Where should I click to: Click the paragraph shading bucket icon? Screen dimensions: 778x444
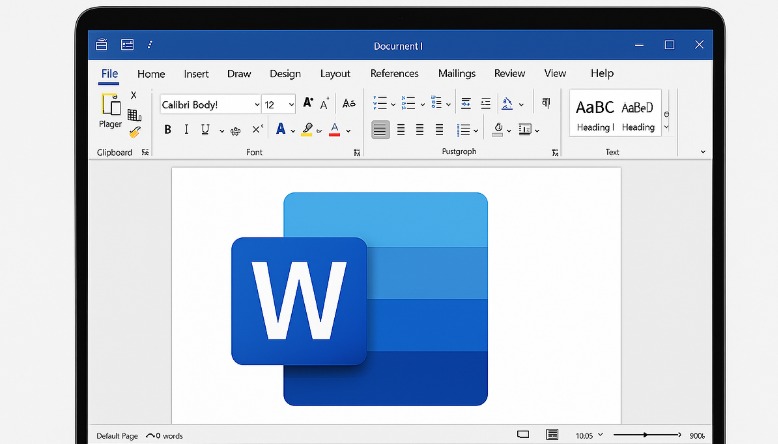coord(498,129)
